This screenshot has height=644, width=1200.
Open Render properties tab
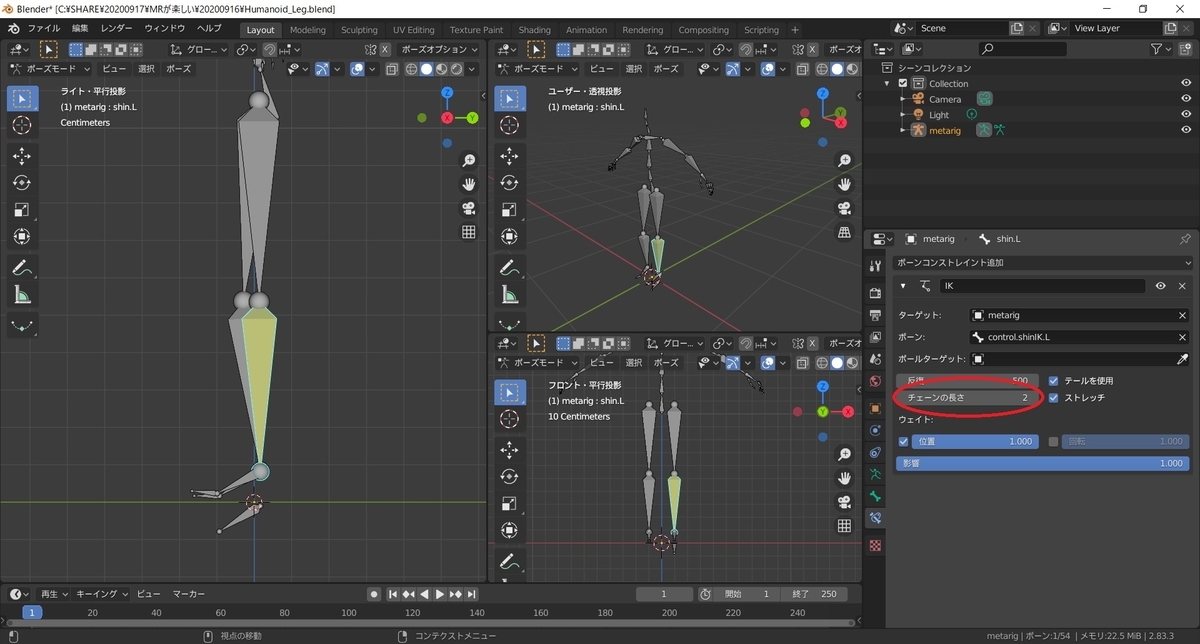(x=876, y=292)
